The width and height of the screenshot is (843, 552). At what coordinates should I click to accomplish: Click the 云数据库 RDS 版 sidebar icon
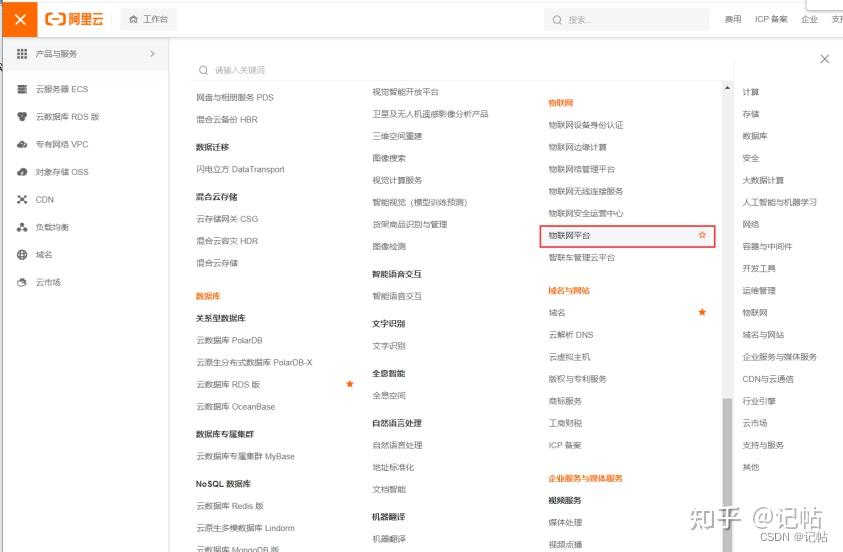pos(22,117)
